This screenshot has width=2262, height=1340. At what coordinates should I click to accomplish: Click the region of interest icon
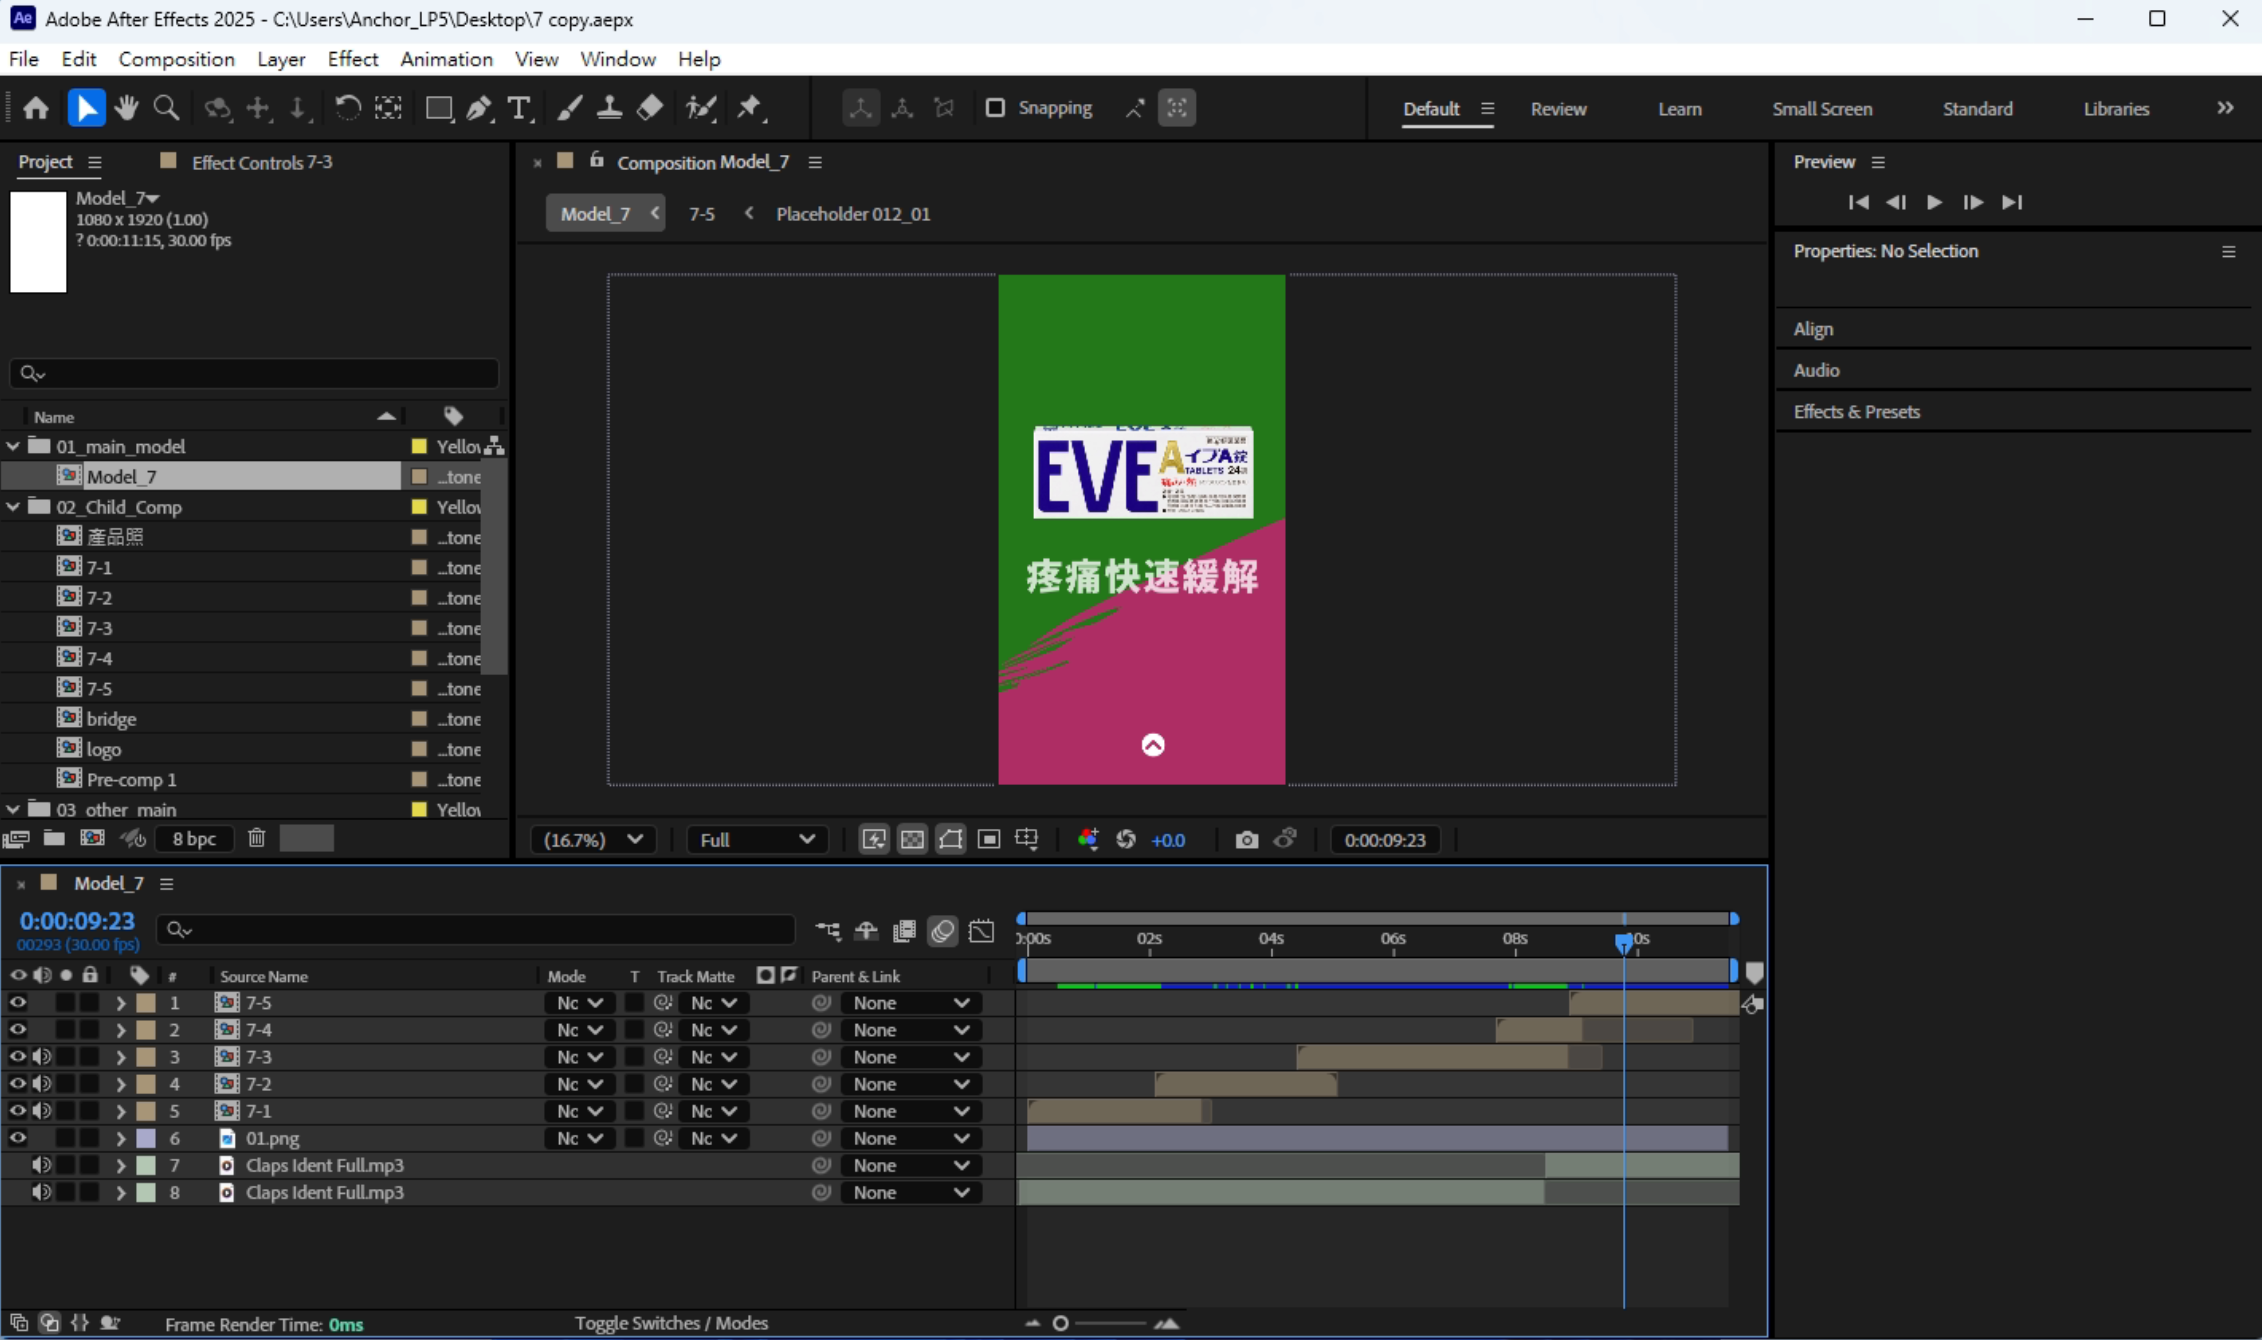coord(989,840)
